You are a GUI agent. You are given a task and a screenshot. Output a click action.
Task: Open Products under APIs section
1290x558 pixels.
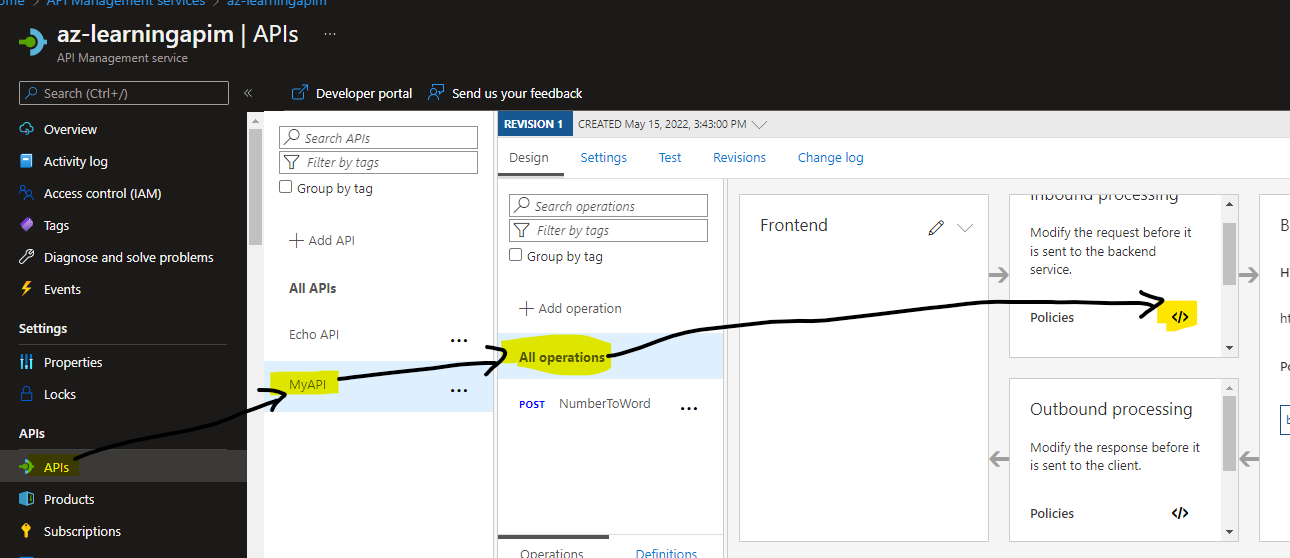pos(69,499)
